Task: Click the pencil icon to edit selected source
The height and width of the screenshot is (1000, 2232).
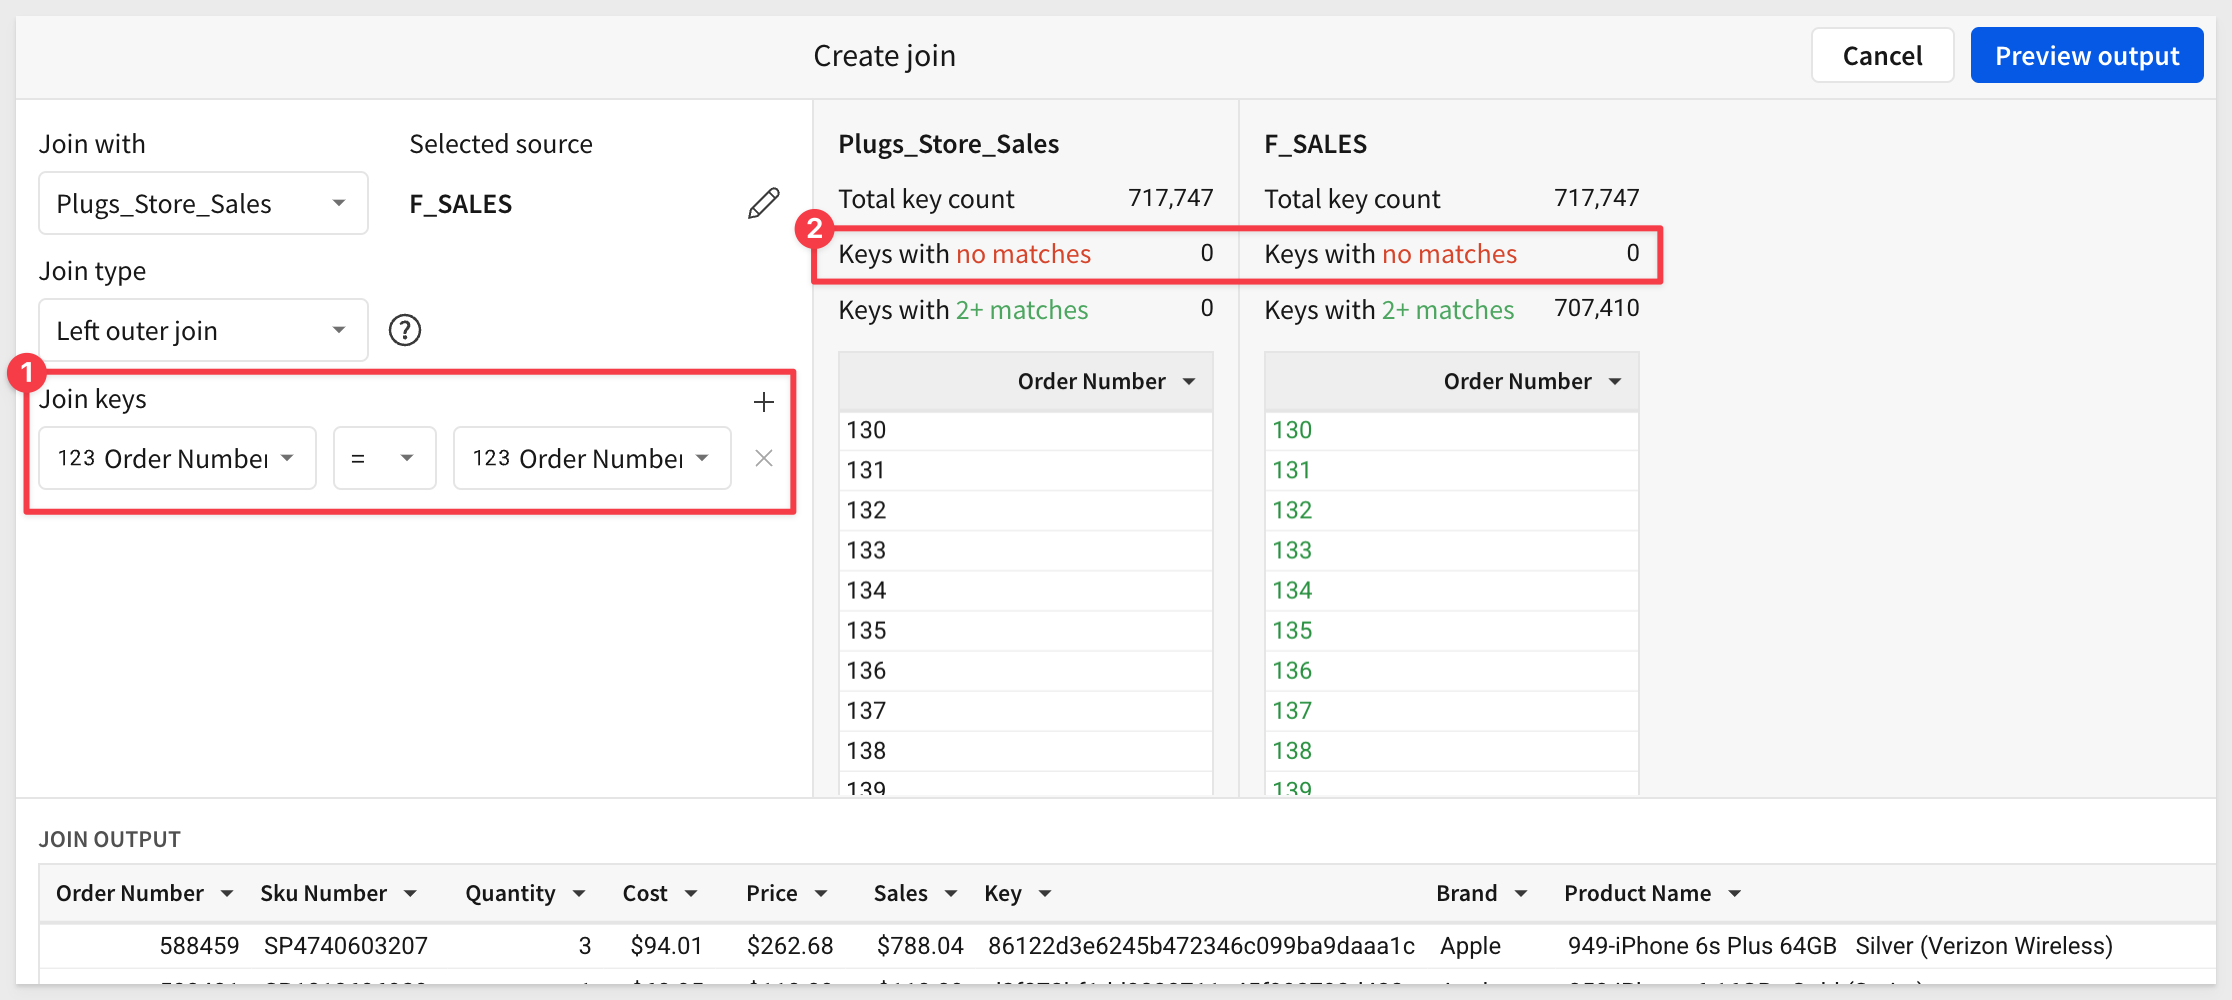Action: click(x=763, y=203)
